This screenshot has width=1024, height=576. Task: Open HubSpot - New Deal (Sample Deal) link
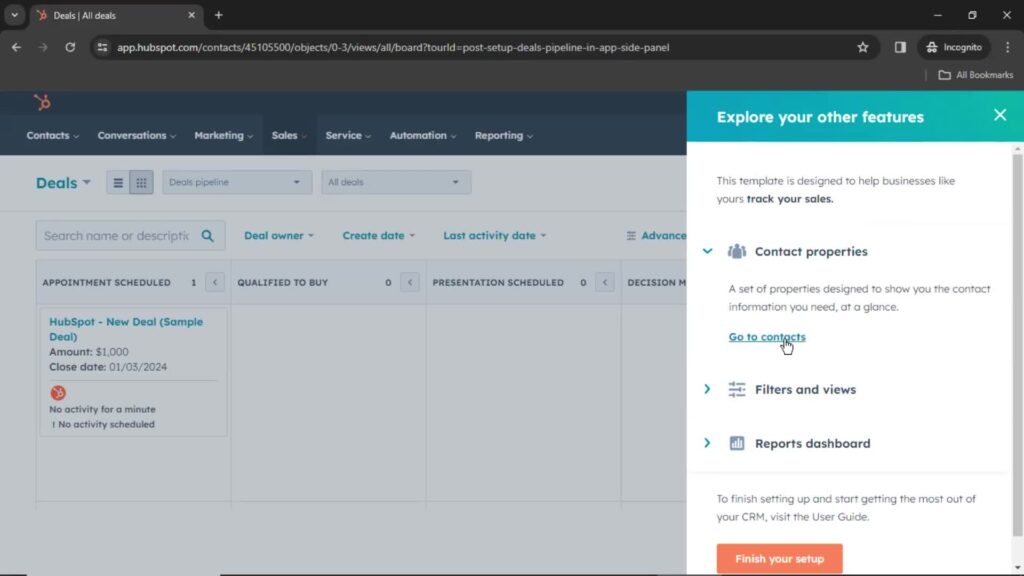[x=126, y=329]
